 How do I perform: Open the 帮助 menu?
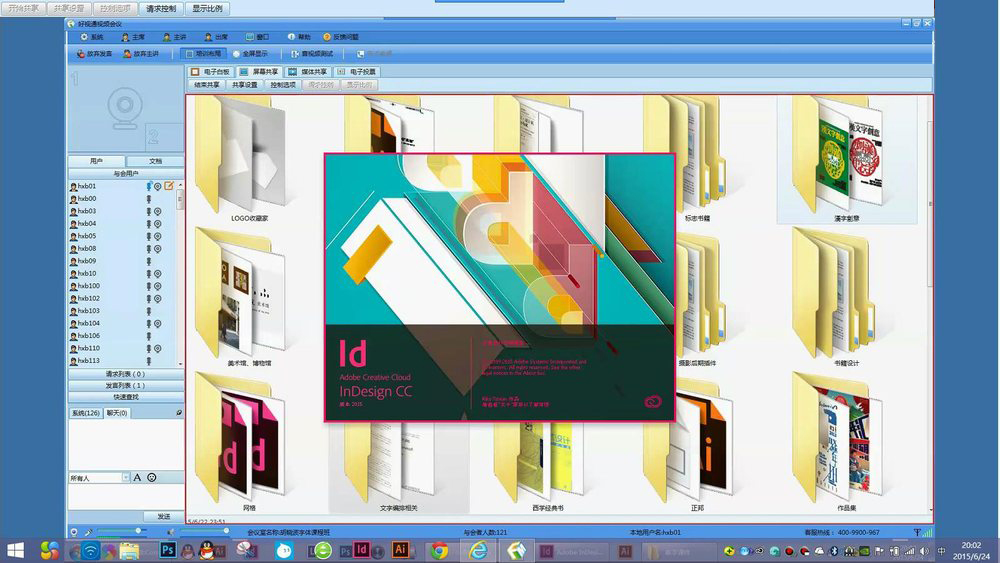[x=298, y=37]
